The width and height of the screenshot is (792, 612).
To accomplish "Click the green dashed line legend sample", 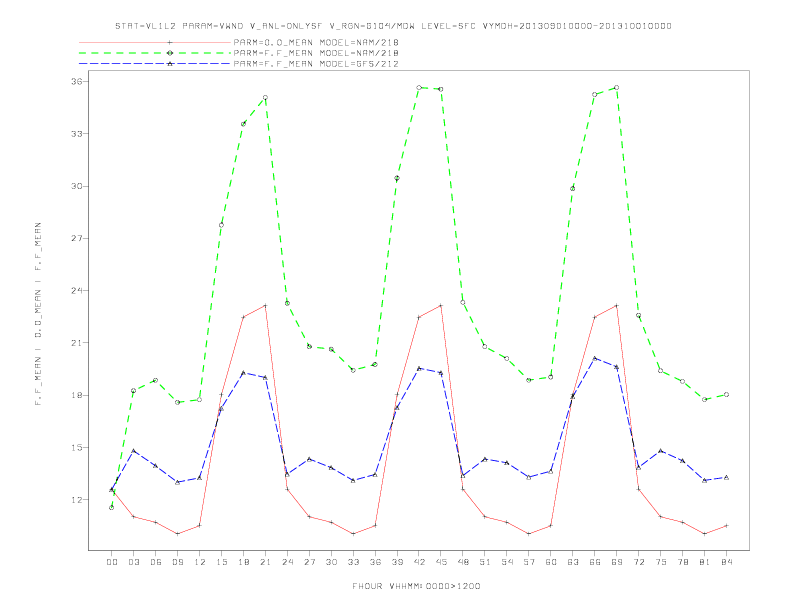I will 155,53.
